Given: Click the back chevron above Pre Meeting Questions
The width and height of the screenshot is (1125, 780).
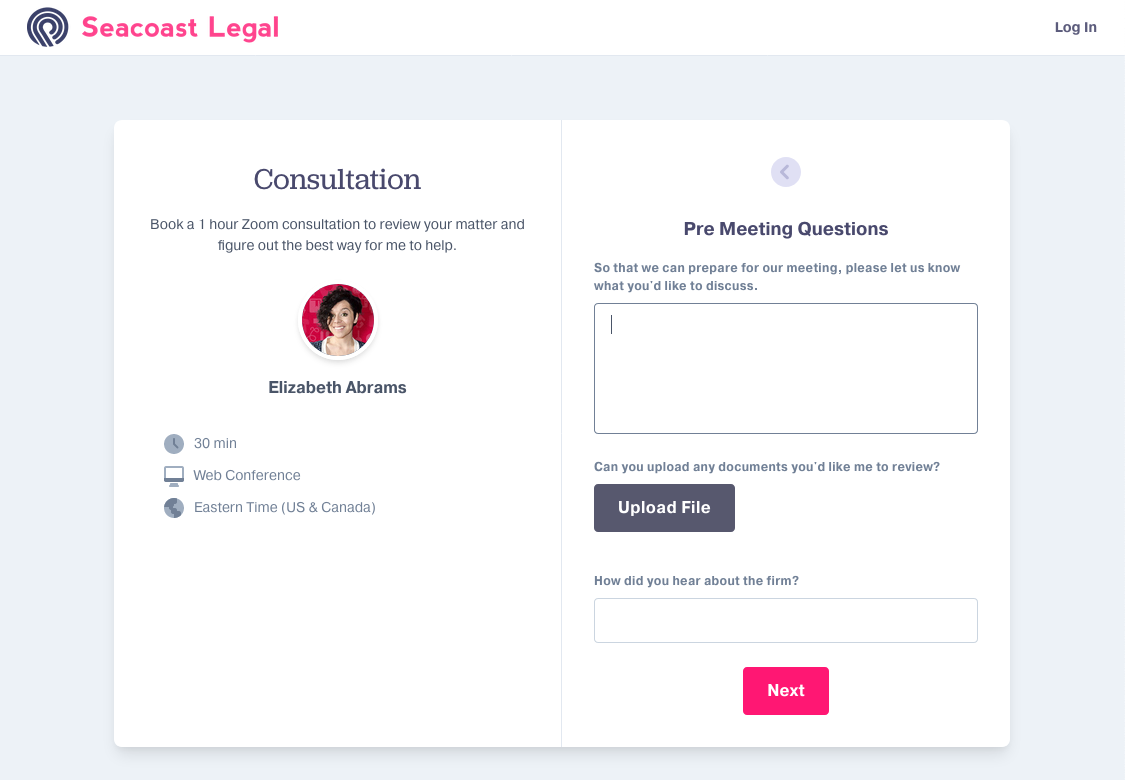Looking at the screenshot, I should (786, 171).
